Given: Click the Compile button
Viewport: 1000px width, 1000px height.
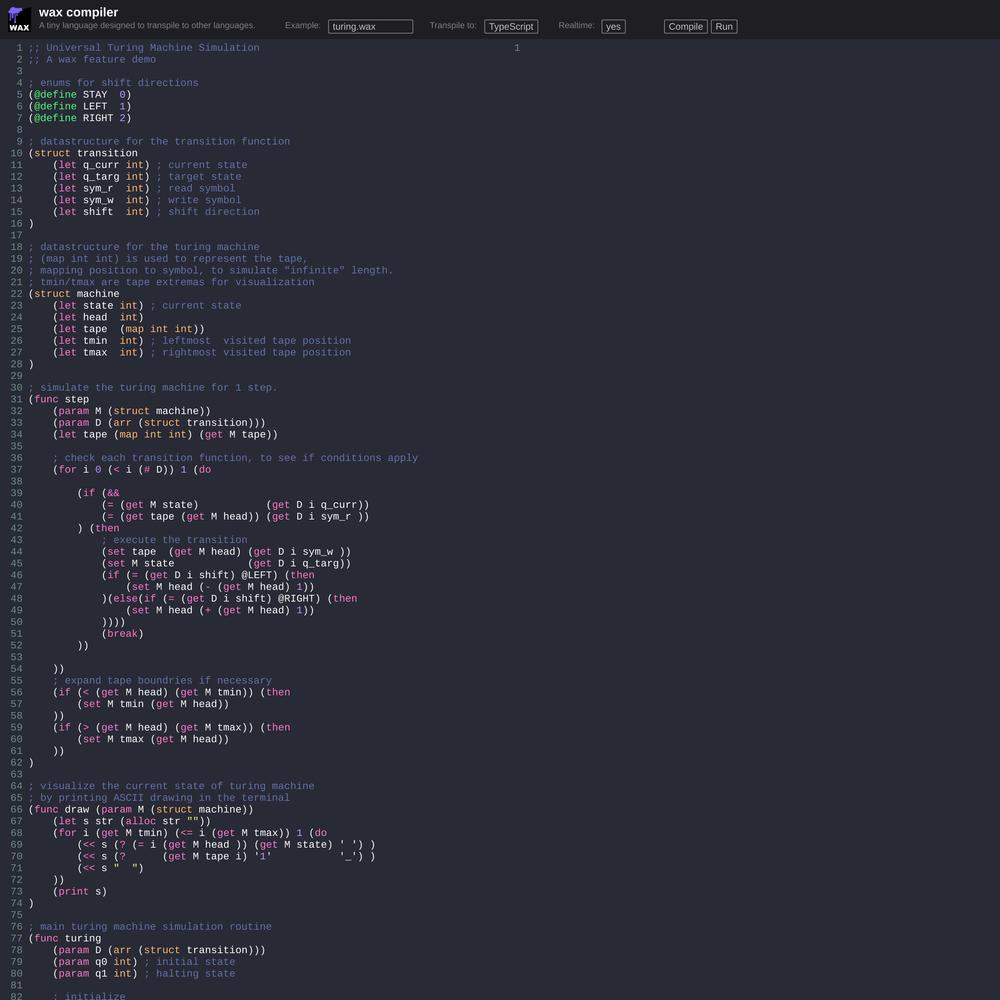Looking at the screenshot, I should [x=686, y=26].
